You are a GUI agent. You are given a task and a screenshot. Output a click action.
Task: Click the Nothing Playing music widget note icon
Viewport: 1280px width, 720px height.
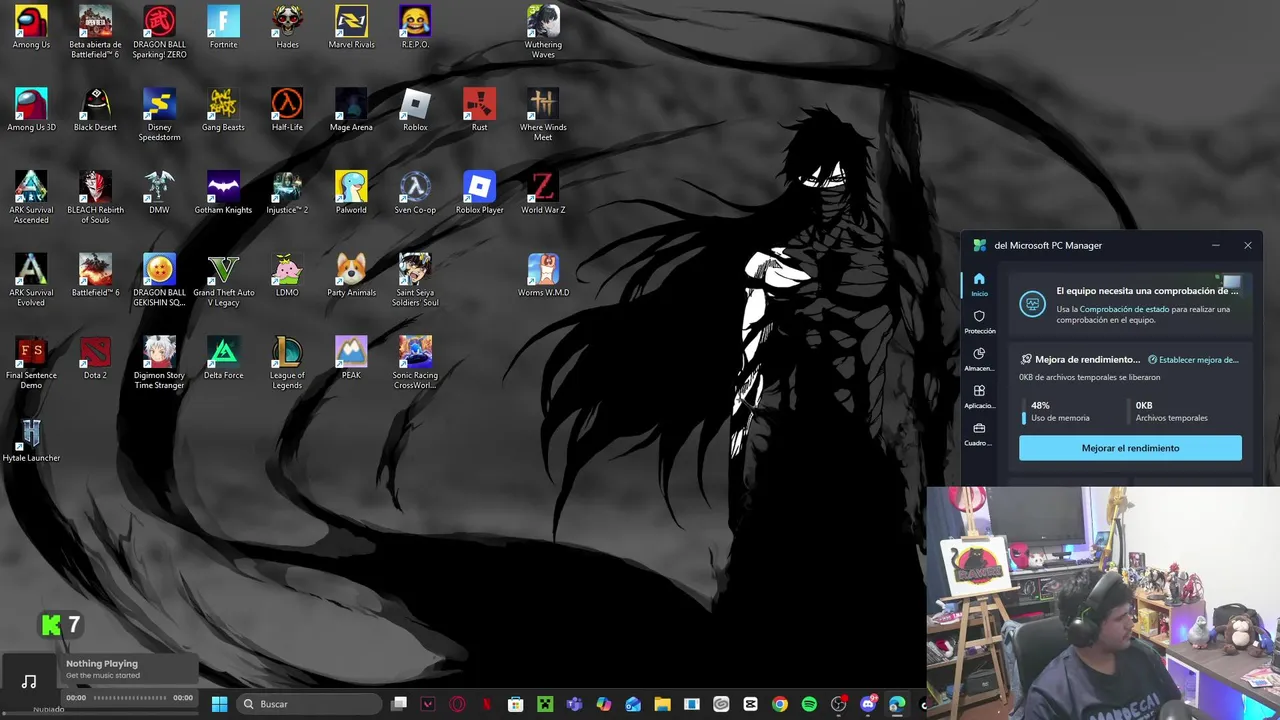[29, 682]
